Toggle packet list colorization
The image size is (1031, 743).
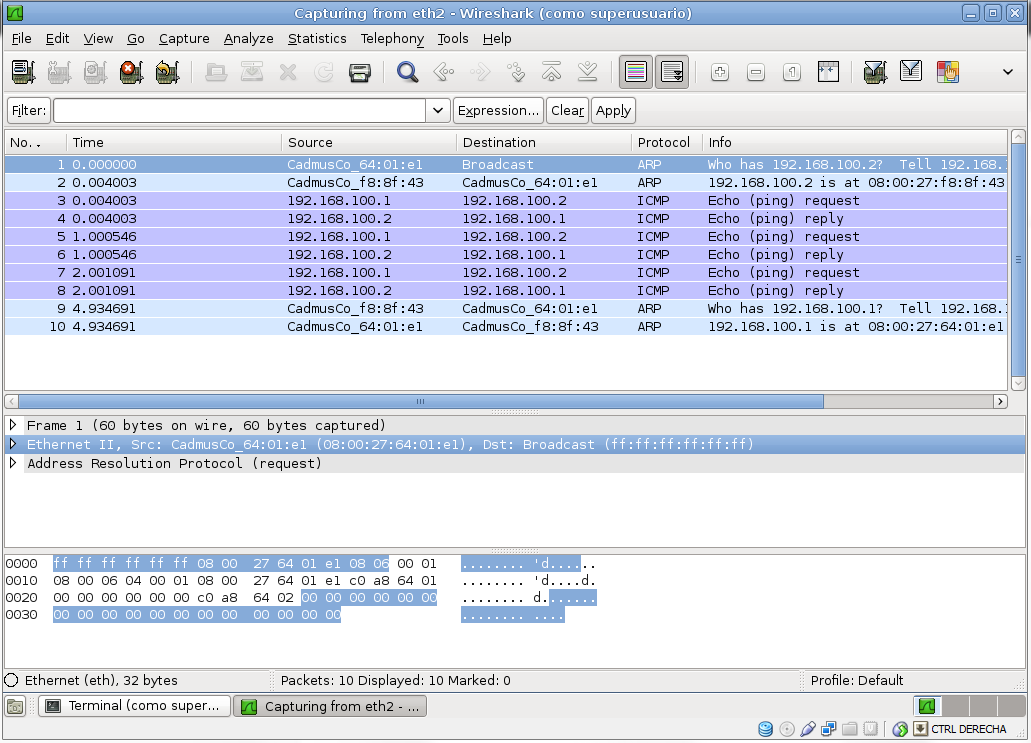coord(637,71)
